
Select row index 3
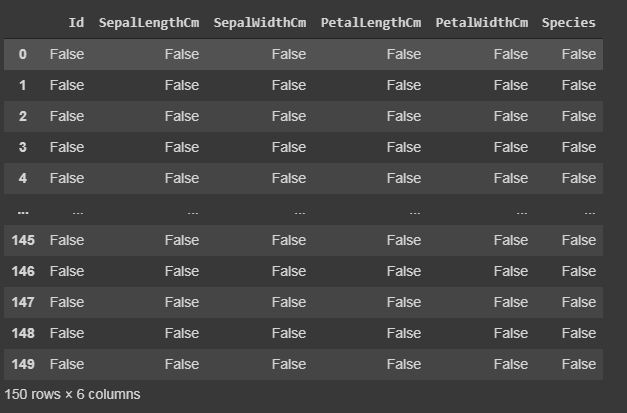point(23,147)
